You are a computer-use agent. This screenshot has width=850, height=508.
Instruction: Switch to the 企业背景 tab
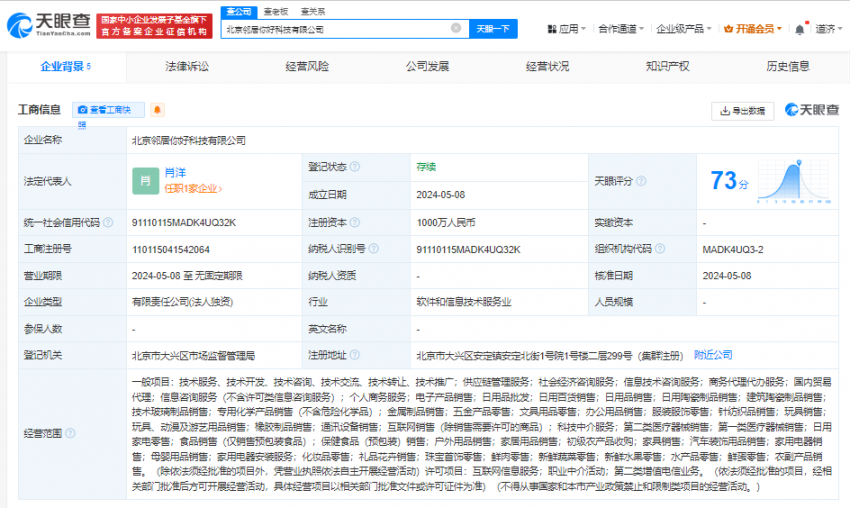pos(66,67)
